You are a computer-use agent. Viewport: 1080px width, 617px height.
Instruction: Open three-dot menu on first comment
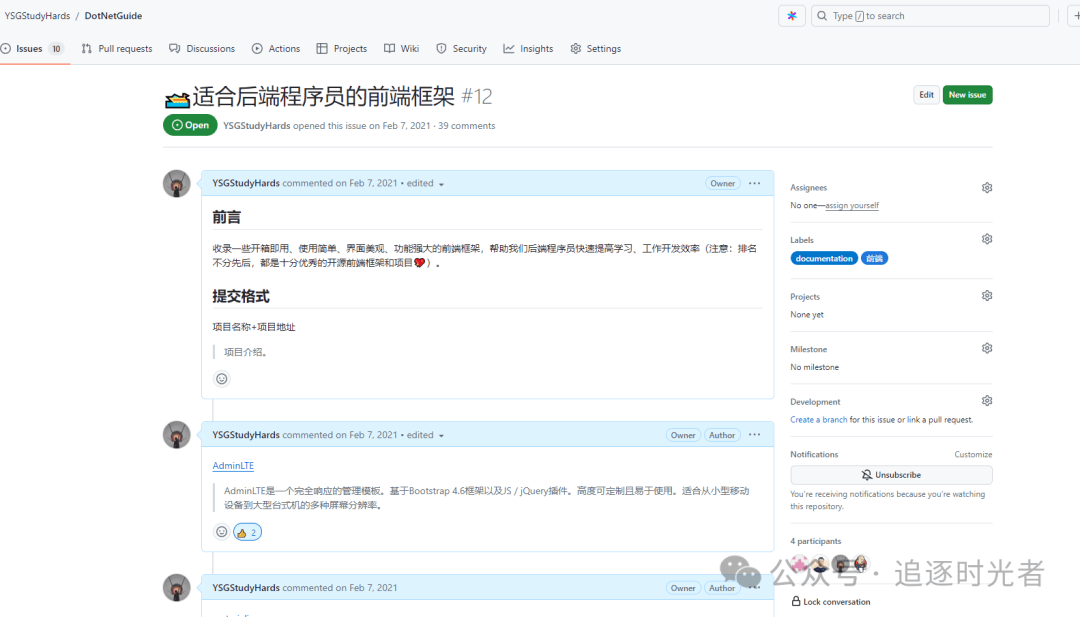pyautogui.click(x=754, y=184)
